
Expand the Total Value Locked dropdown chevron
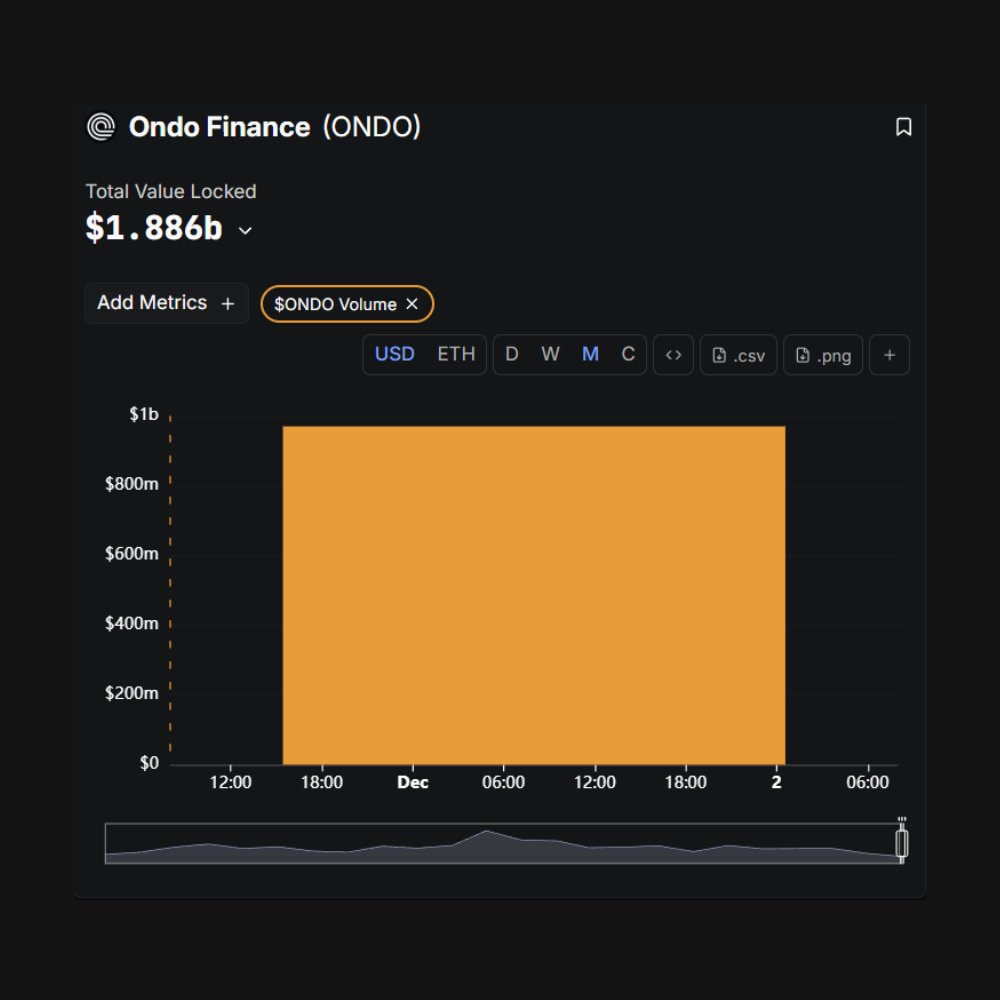pos(245,230)
